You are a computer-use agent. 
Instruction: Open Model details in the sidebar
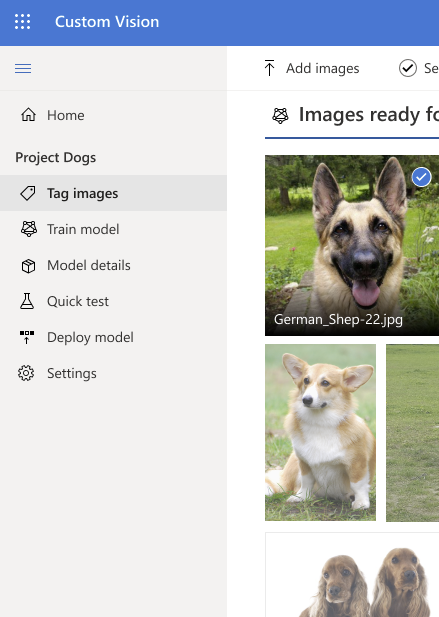click(x=113, y=266)
